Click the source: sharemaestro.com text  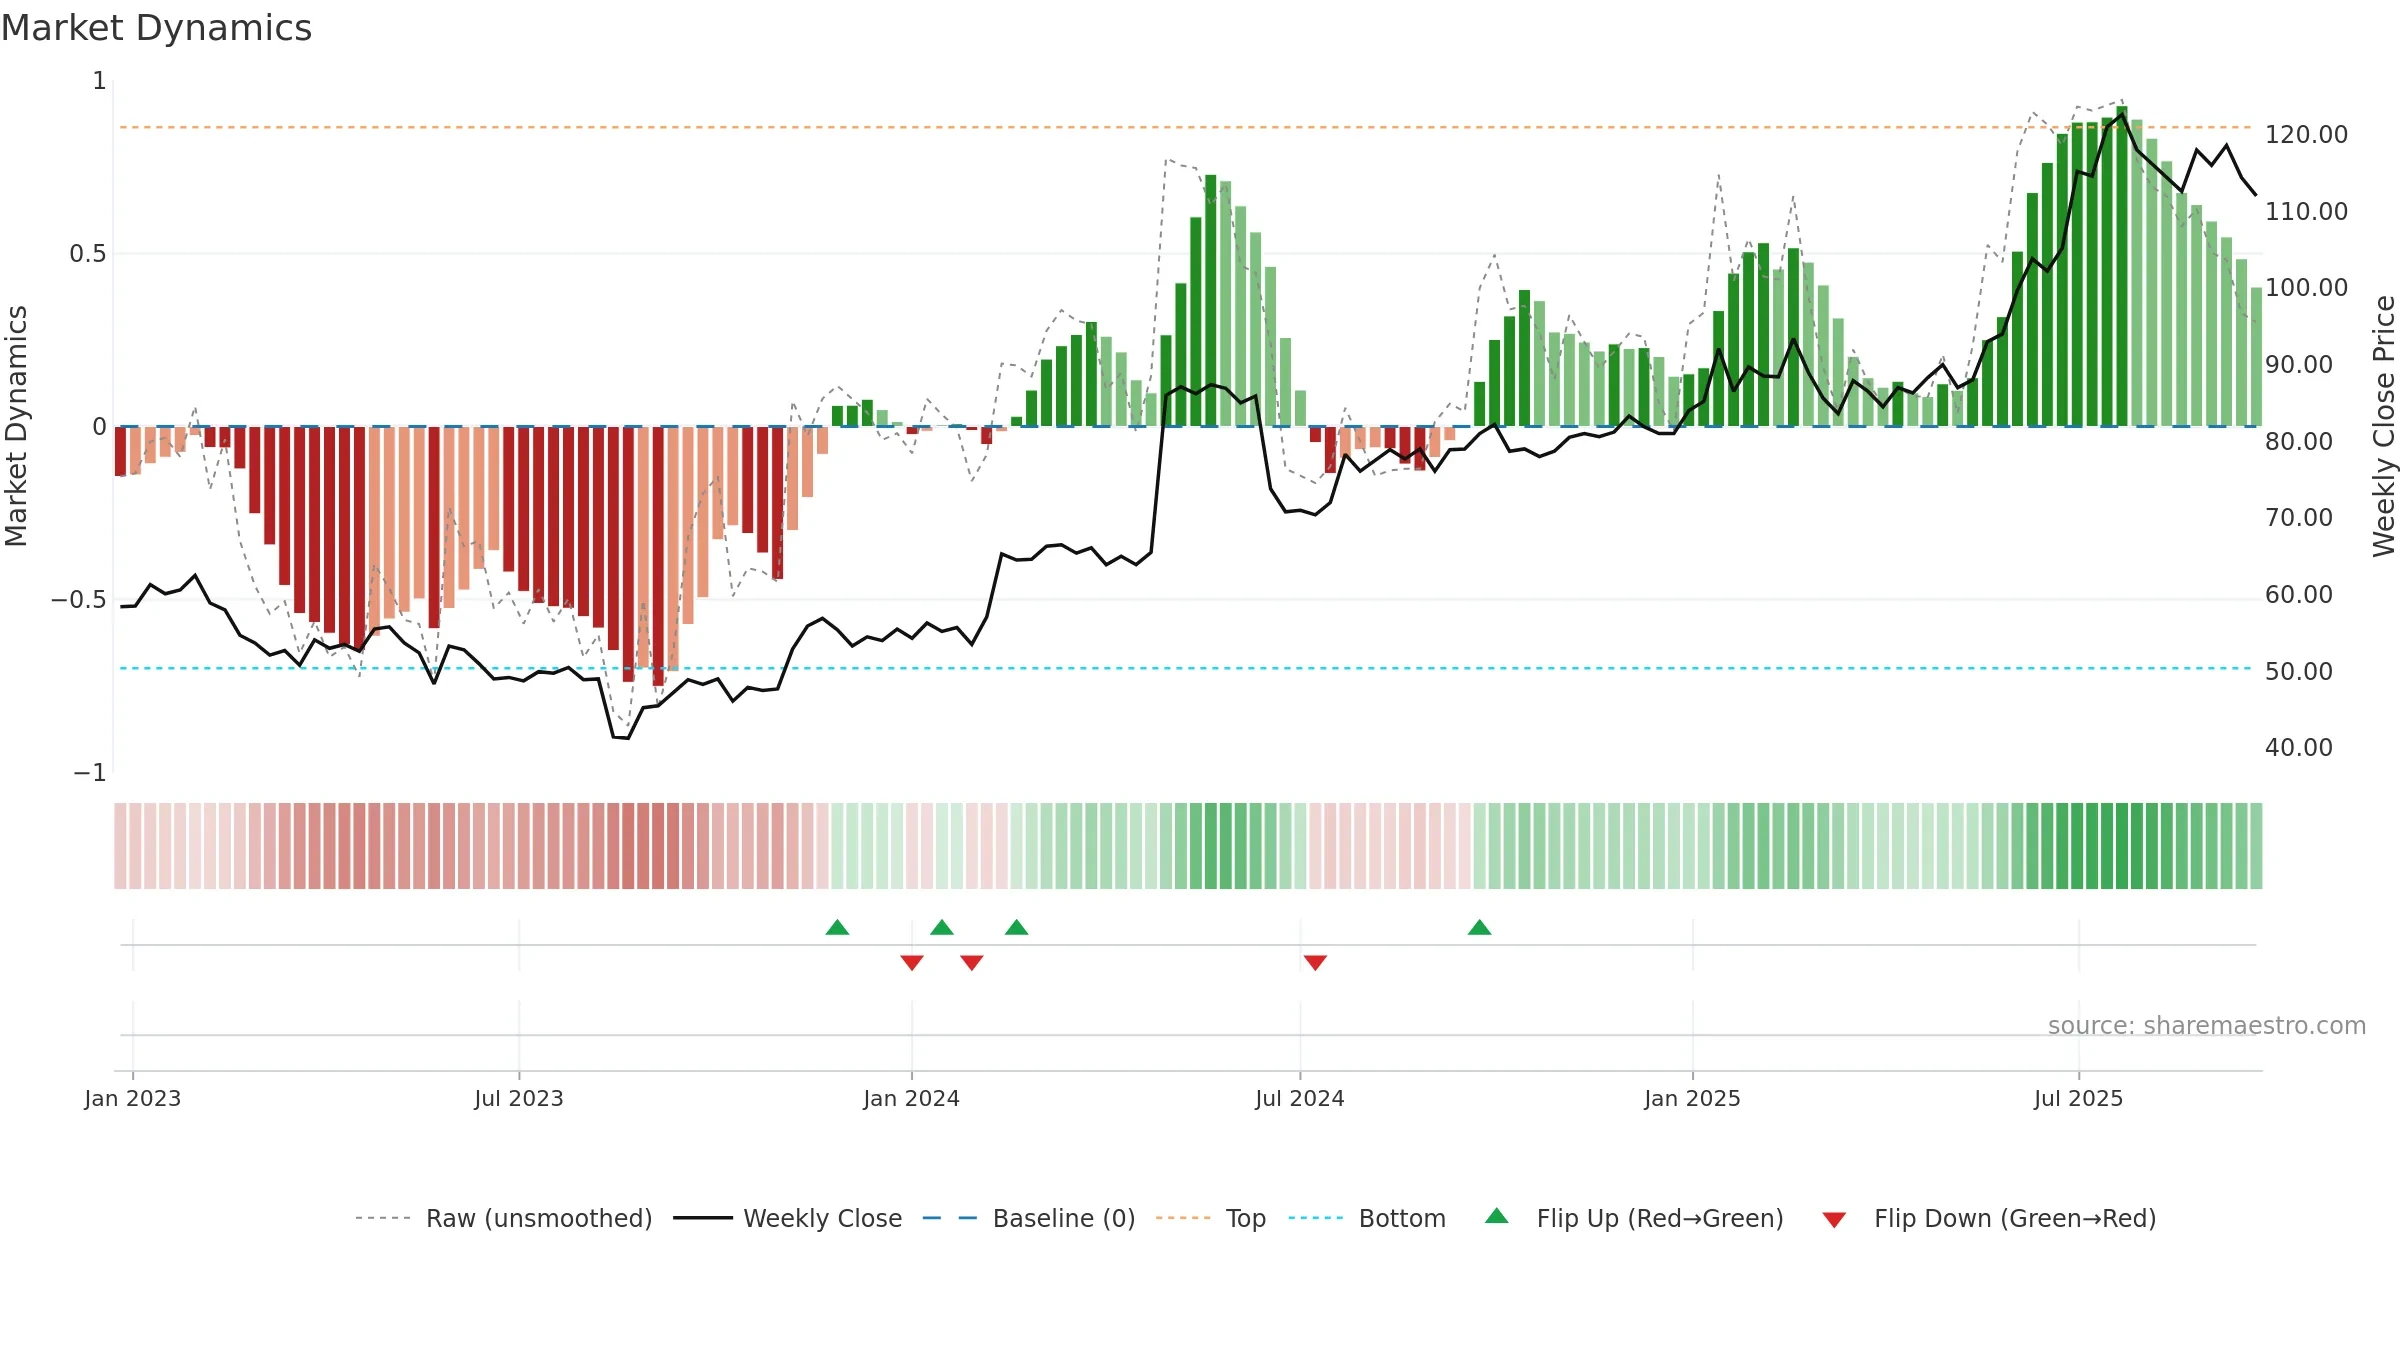(2207, 1025)
